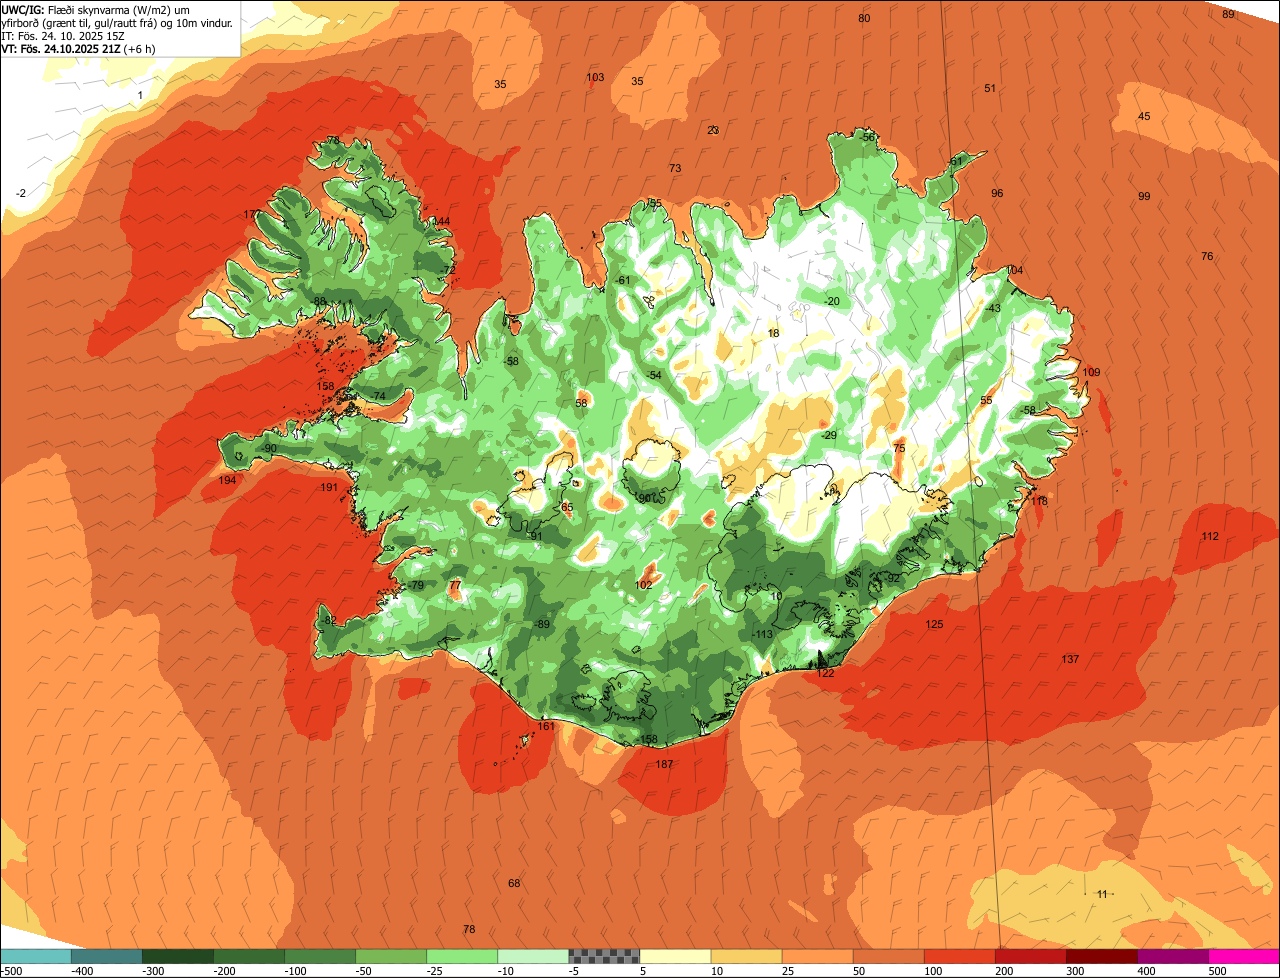
Task: Click the map value 99
Action: tap(1144, 197)
